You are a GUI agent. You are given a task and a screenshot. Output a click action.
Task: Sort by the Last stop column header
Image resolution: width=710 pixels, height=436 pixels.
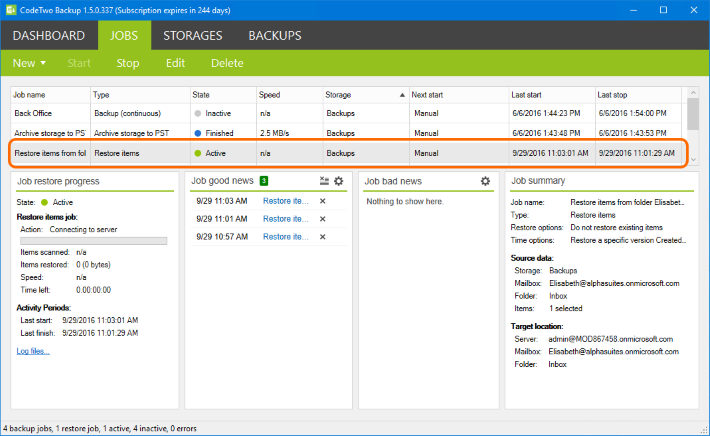(x=638, y=95)
